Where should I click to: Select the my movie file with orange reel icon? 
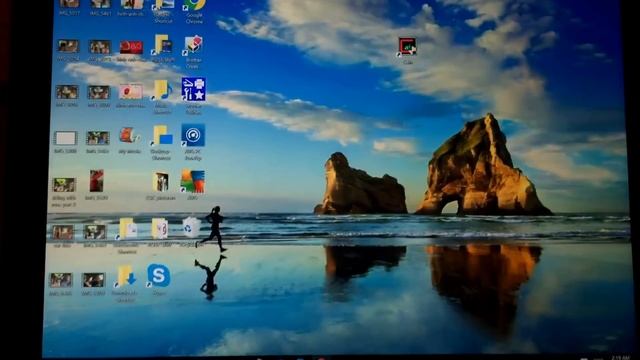129,135
